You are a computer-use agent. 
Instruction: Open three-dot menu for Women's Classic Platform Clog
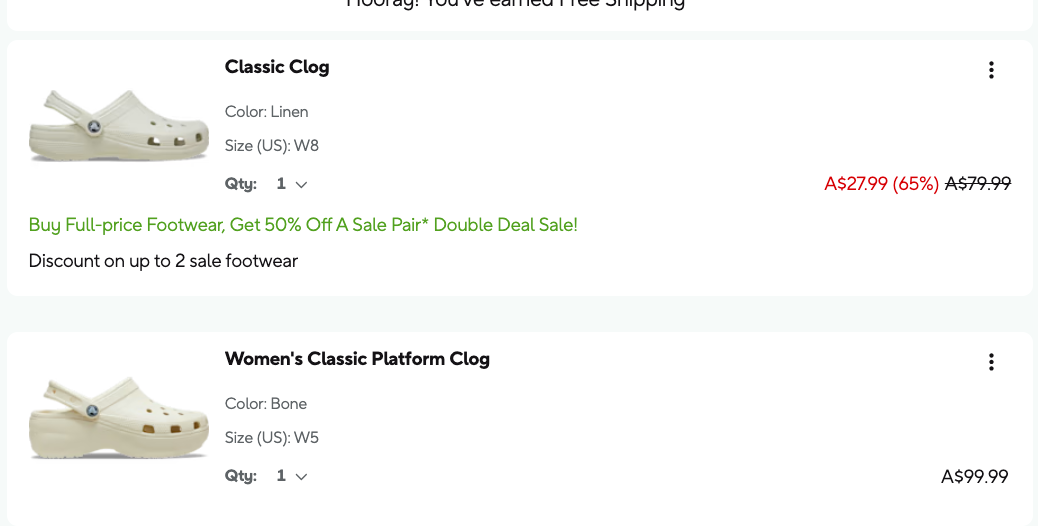[x=991, y=362]
